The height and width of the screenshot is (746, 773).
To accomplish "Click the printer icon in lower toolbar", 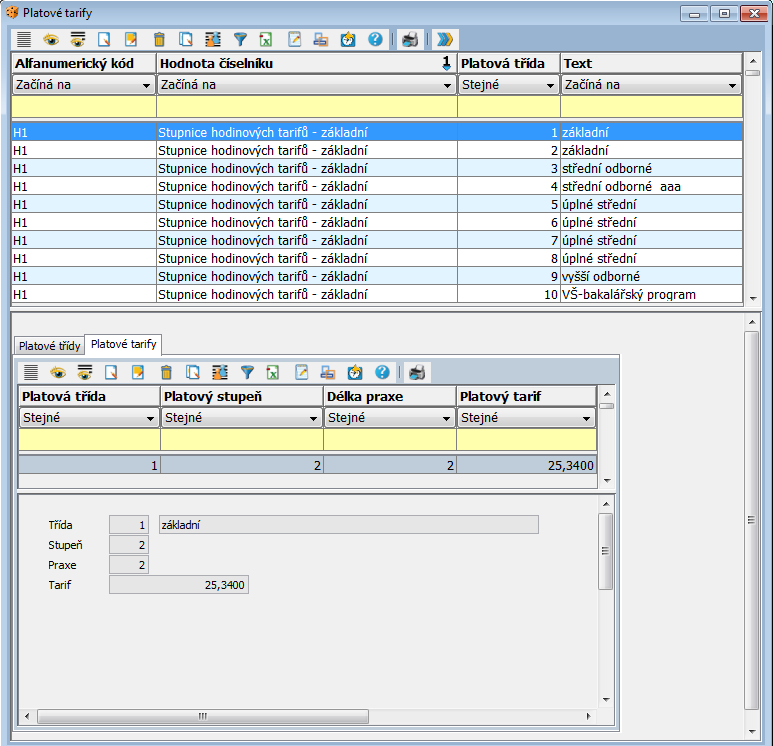I will tap(416, 372).
